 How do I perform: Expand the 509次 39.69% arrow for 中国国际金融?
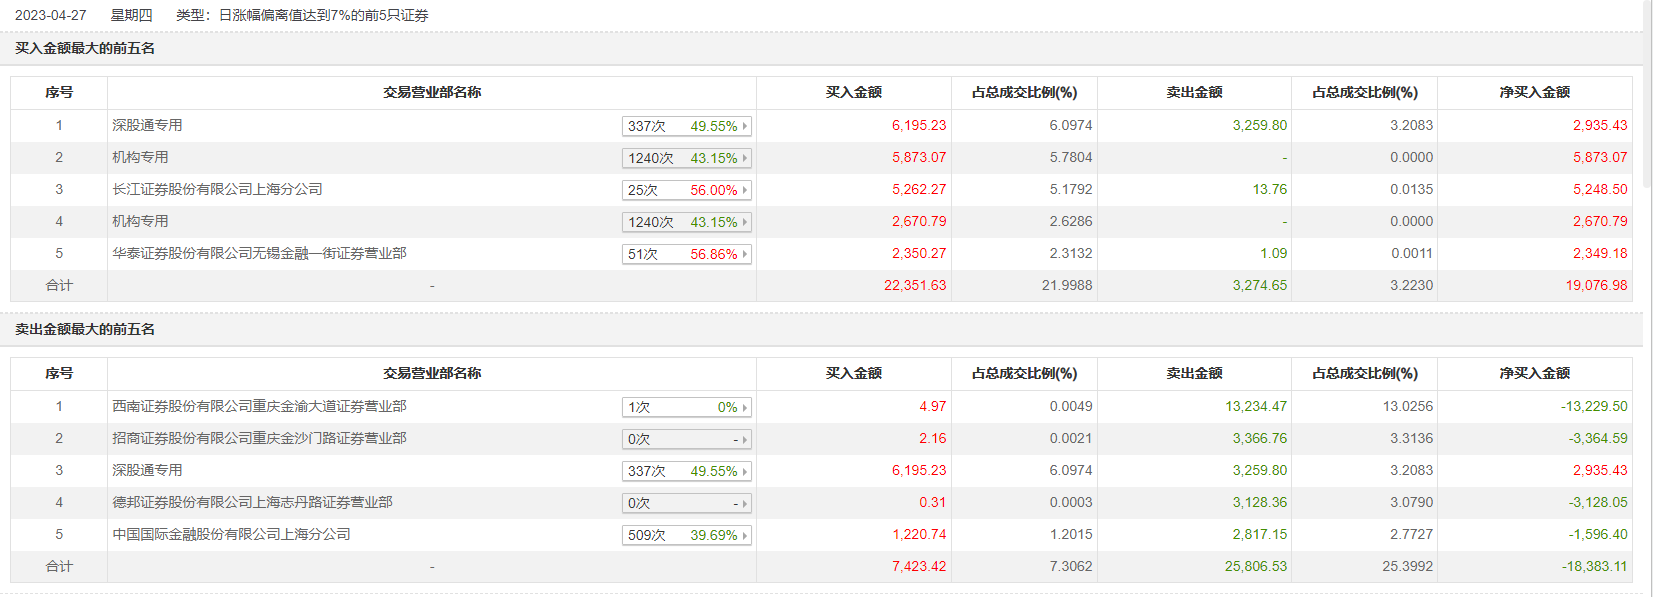pos(686,535)
